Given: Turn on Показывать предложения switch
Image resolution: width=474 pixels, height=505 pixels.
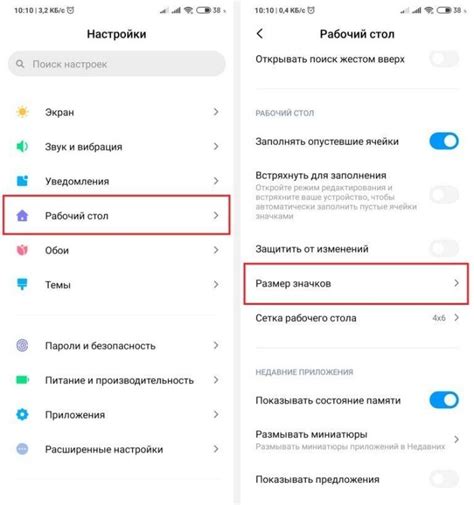Looking at the screenshot, I should 444,479.
